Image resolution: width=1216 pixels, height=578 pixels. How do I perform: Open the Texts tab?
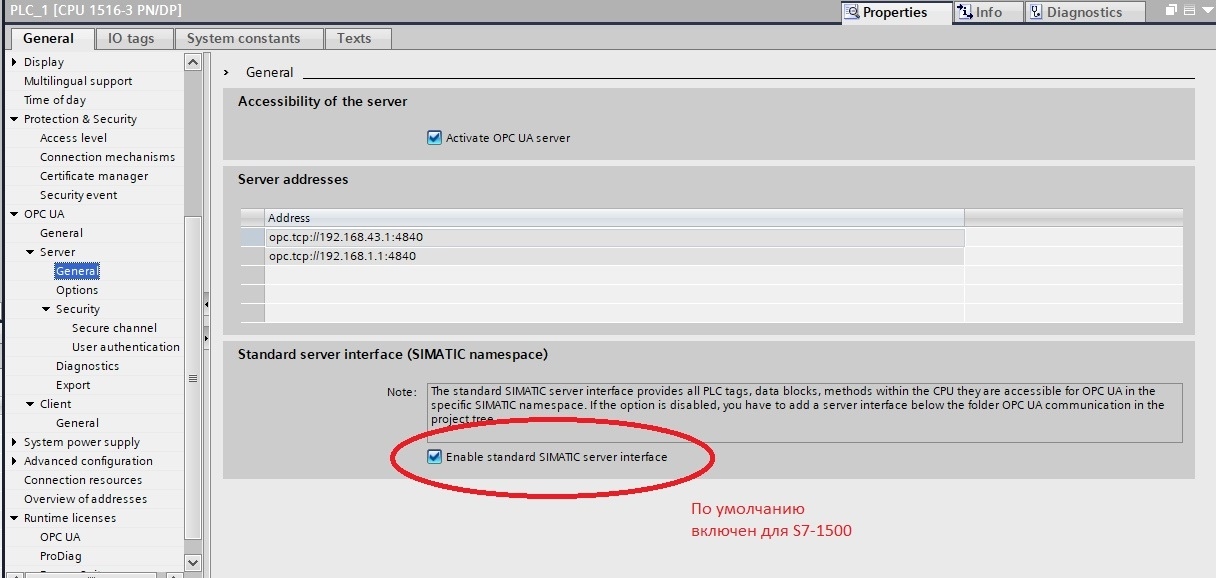click(354, 38)
